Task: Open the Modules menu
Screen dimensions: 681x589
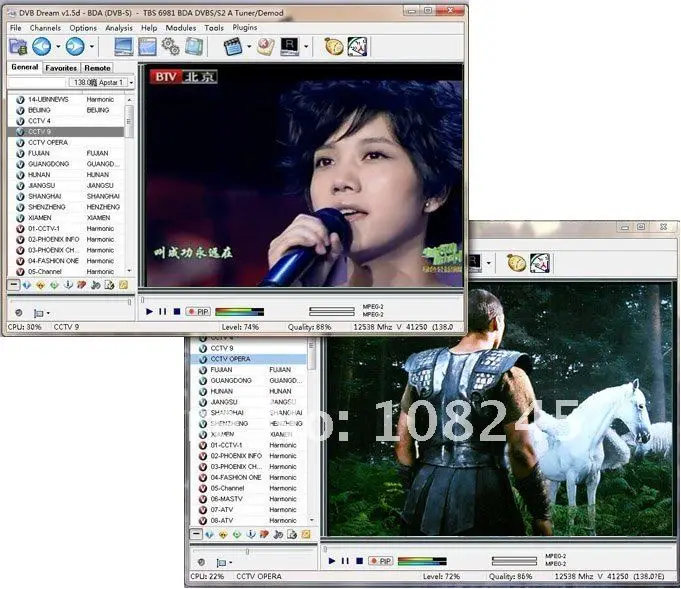Action: point(181,28)
